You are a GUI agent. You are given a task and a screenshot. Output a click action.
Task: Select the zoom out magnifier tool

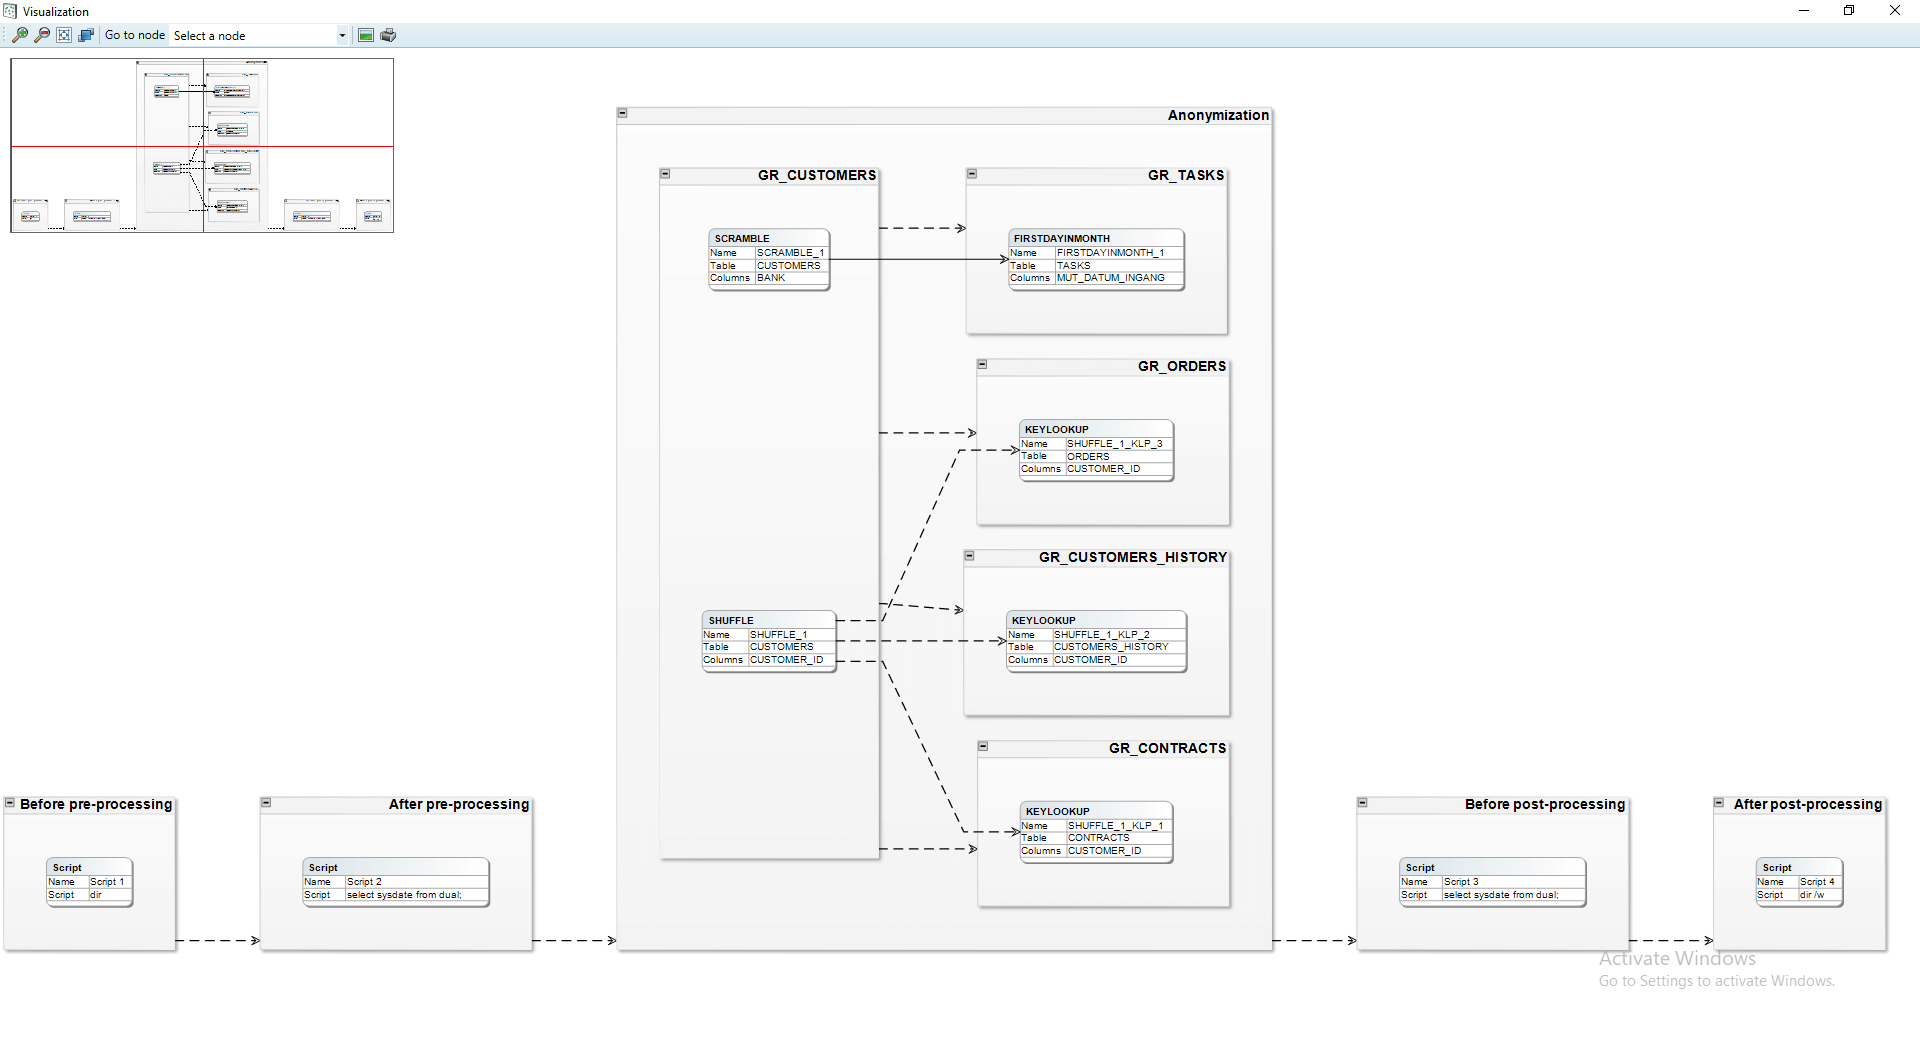click(42, 35)
